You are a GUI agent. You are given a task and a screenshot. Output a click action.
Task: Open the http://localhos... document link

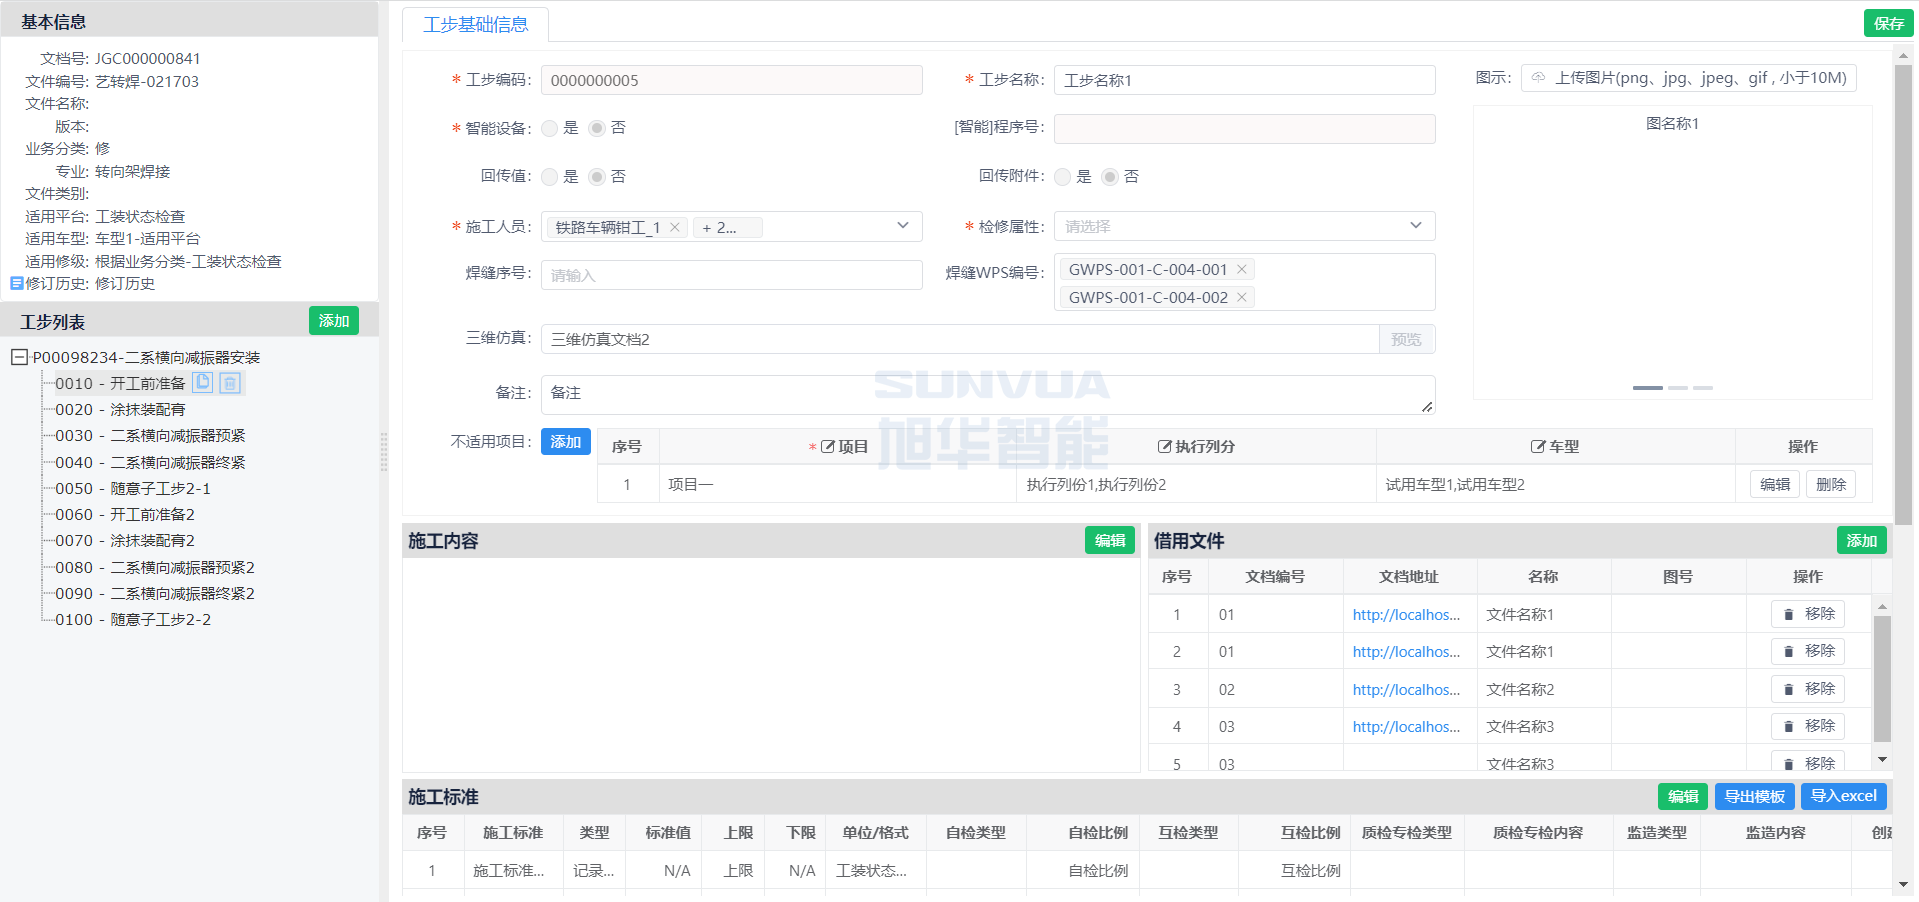1408,614
